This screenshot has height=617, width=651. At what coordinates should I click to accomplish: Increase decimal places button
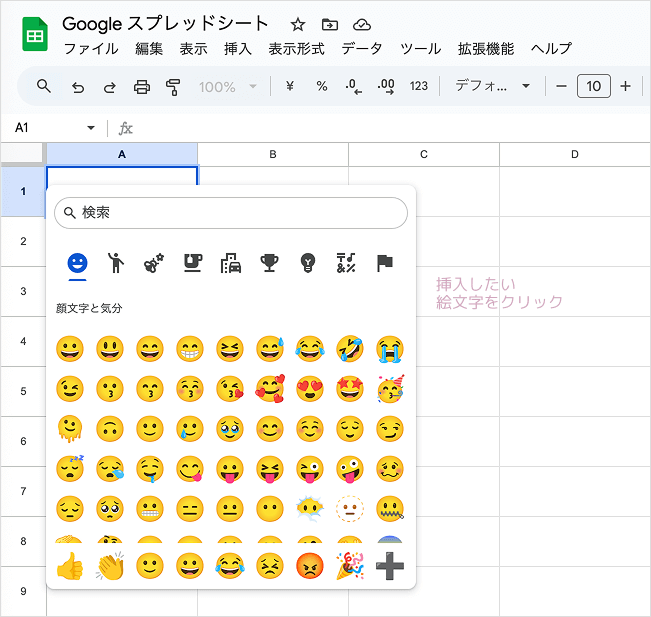(386, 86)
